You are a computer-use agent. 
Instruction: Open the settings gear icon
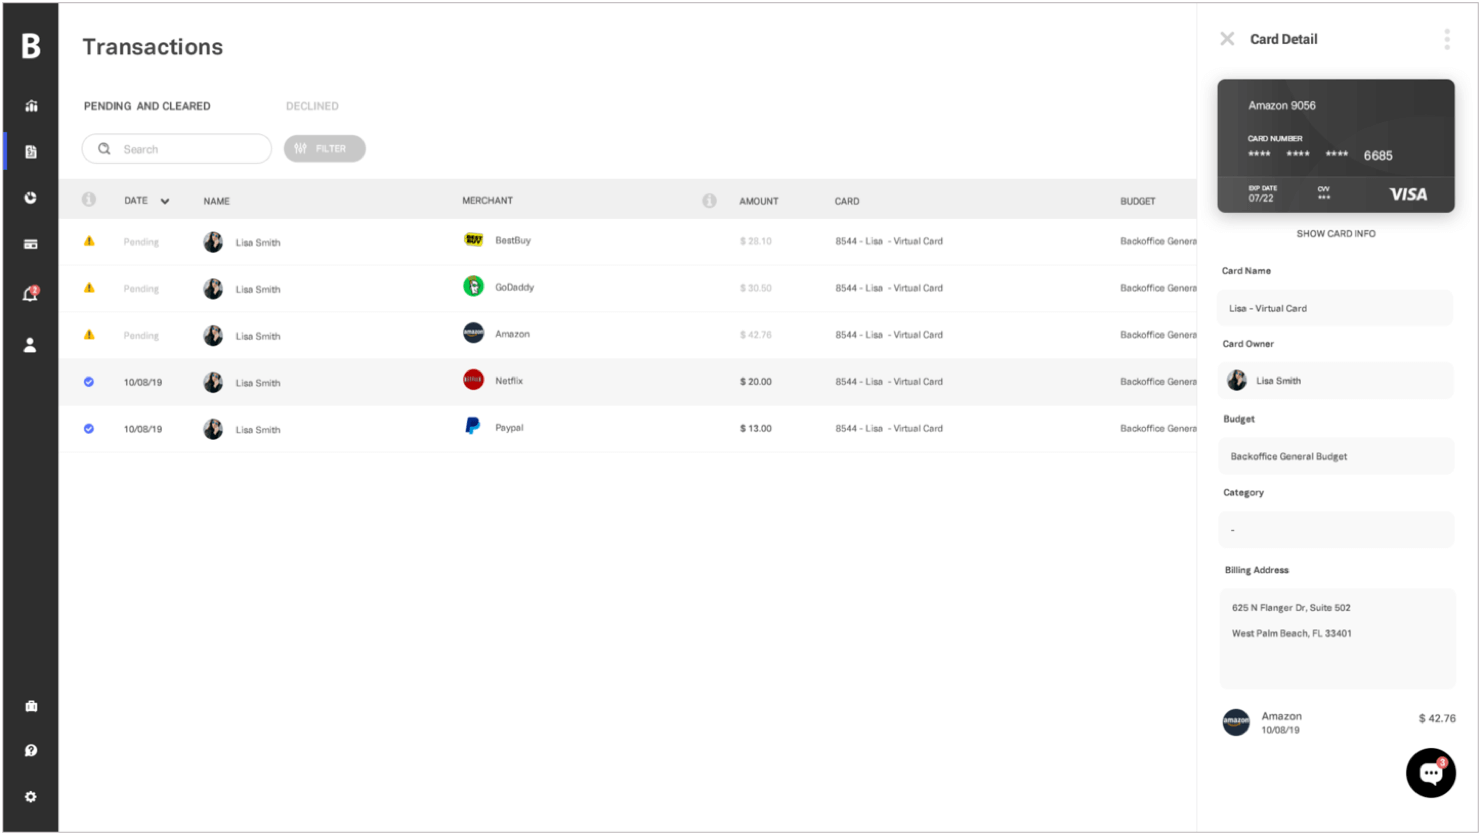pos(31,797)
